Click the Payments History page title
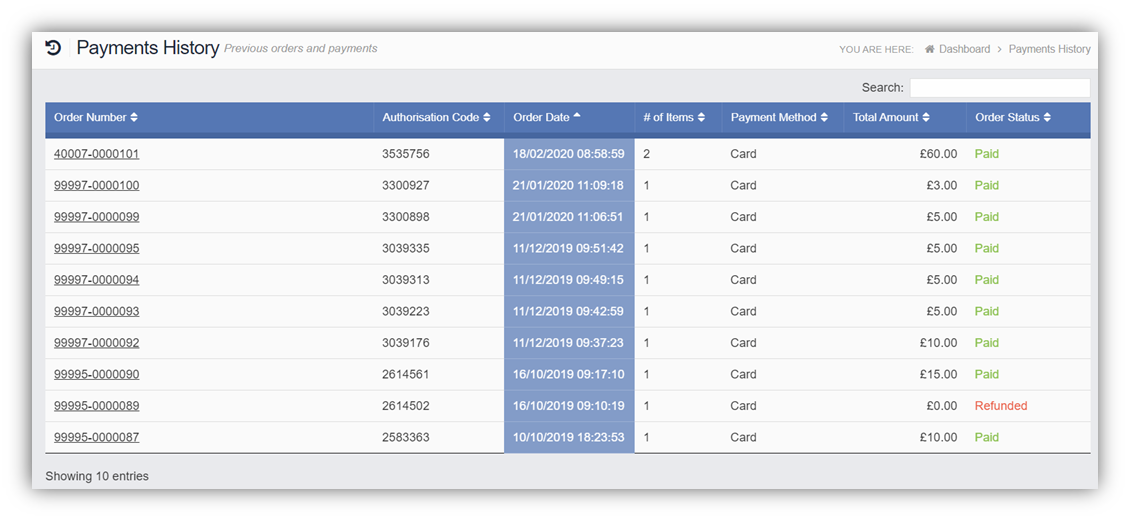The image size is (1130, 521). pyautogui.click(x=148, y=48)
